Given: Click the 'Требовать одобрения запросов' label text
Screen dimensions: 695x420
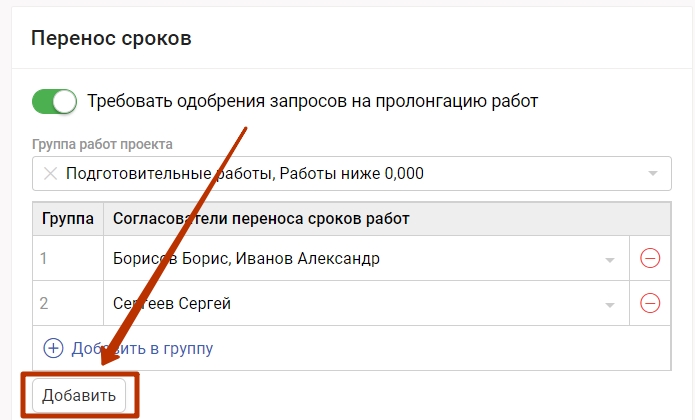Looking at the screenshot, I should pyautogui.click(x=312, y=102).
